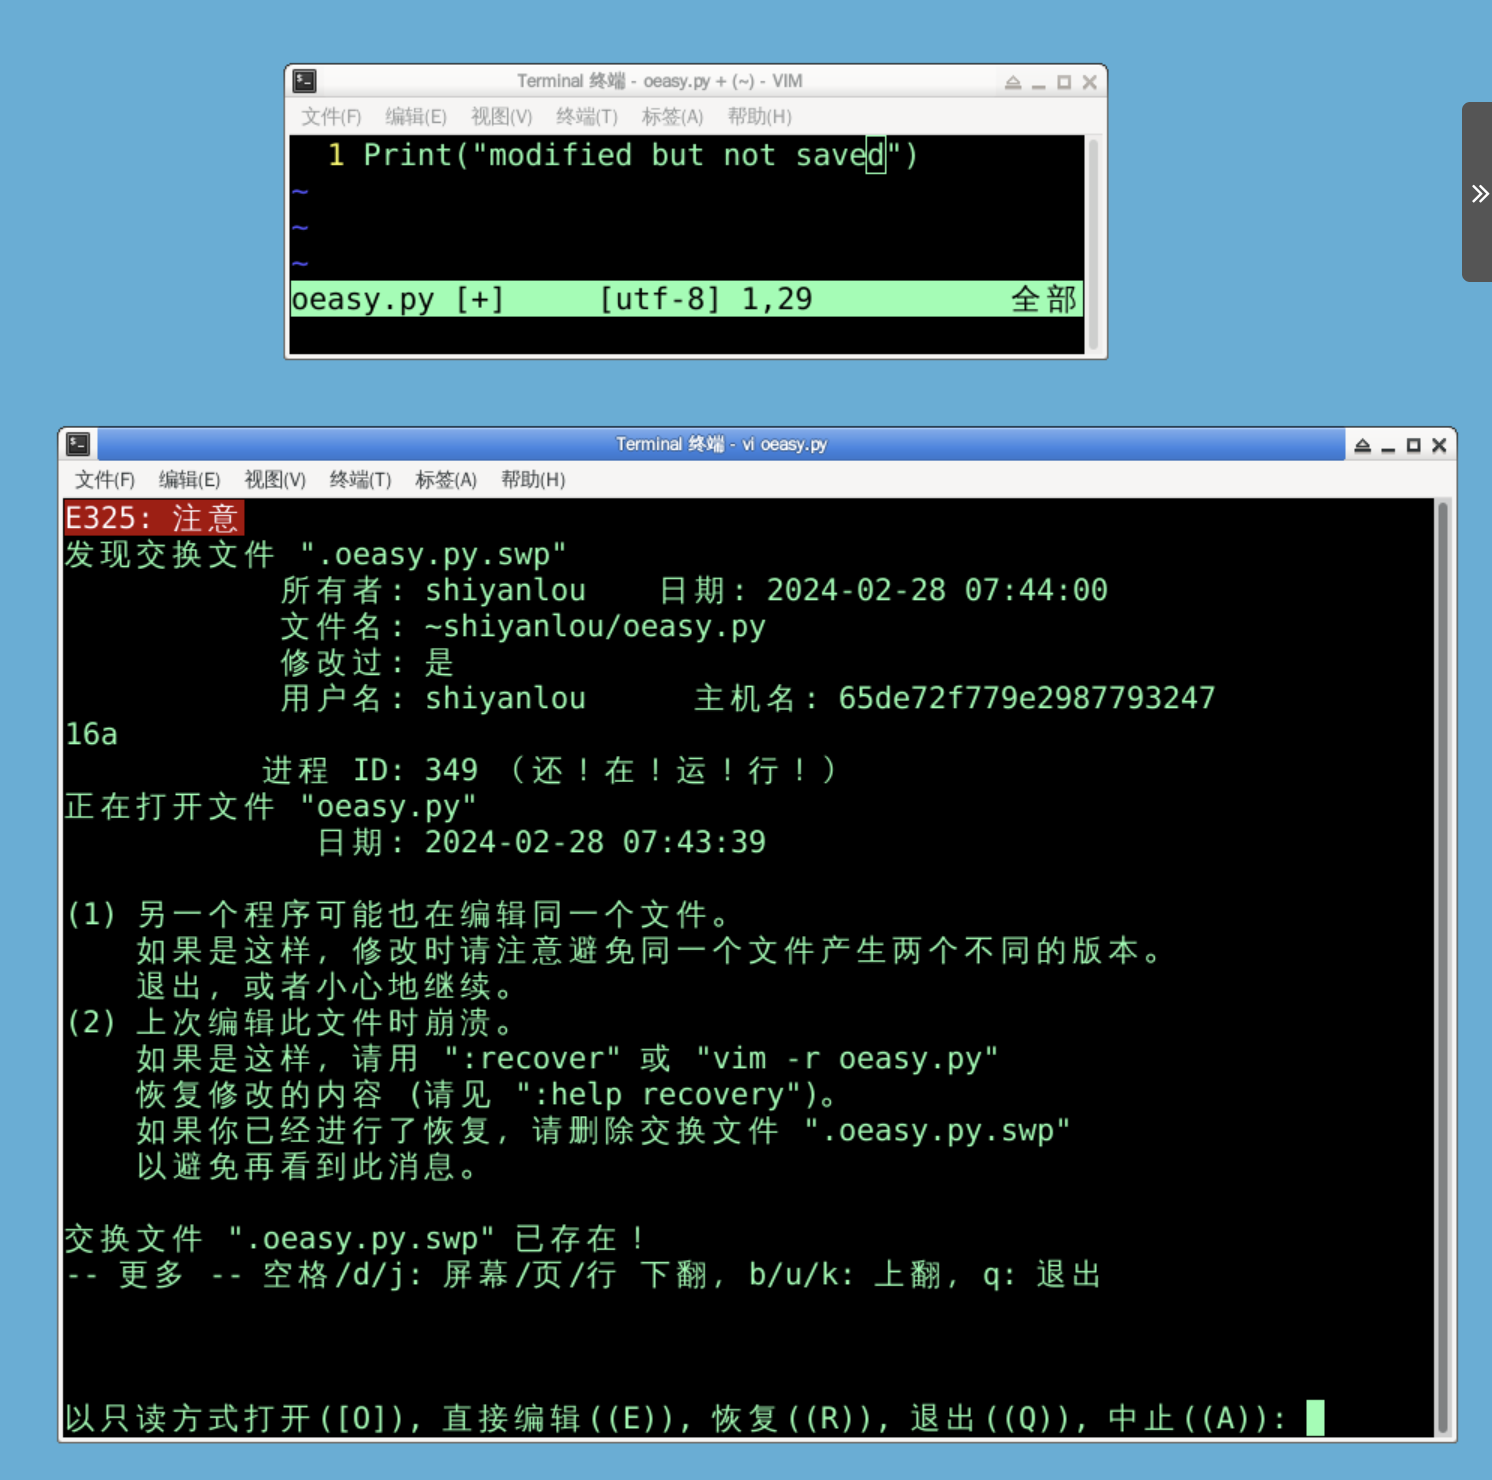1492x1480 pixels.
Task: Click line '(1) 另一个程序可能也在编辑同一个文件。'
Action: pyautogui.click(x=400, y=914)
